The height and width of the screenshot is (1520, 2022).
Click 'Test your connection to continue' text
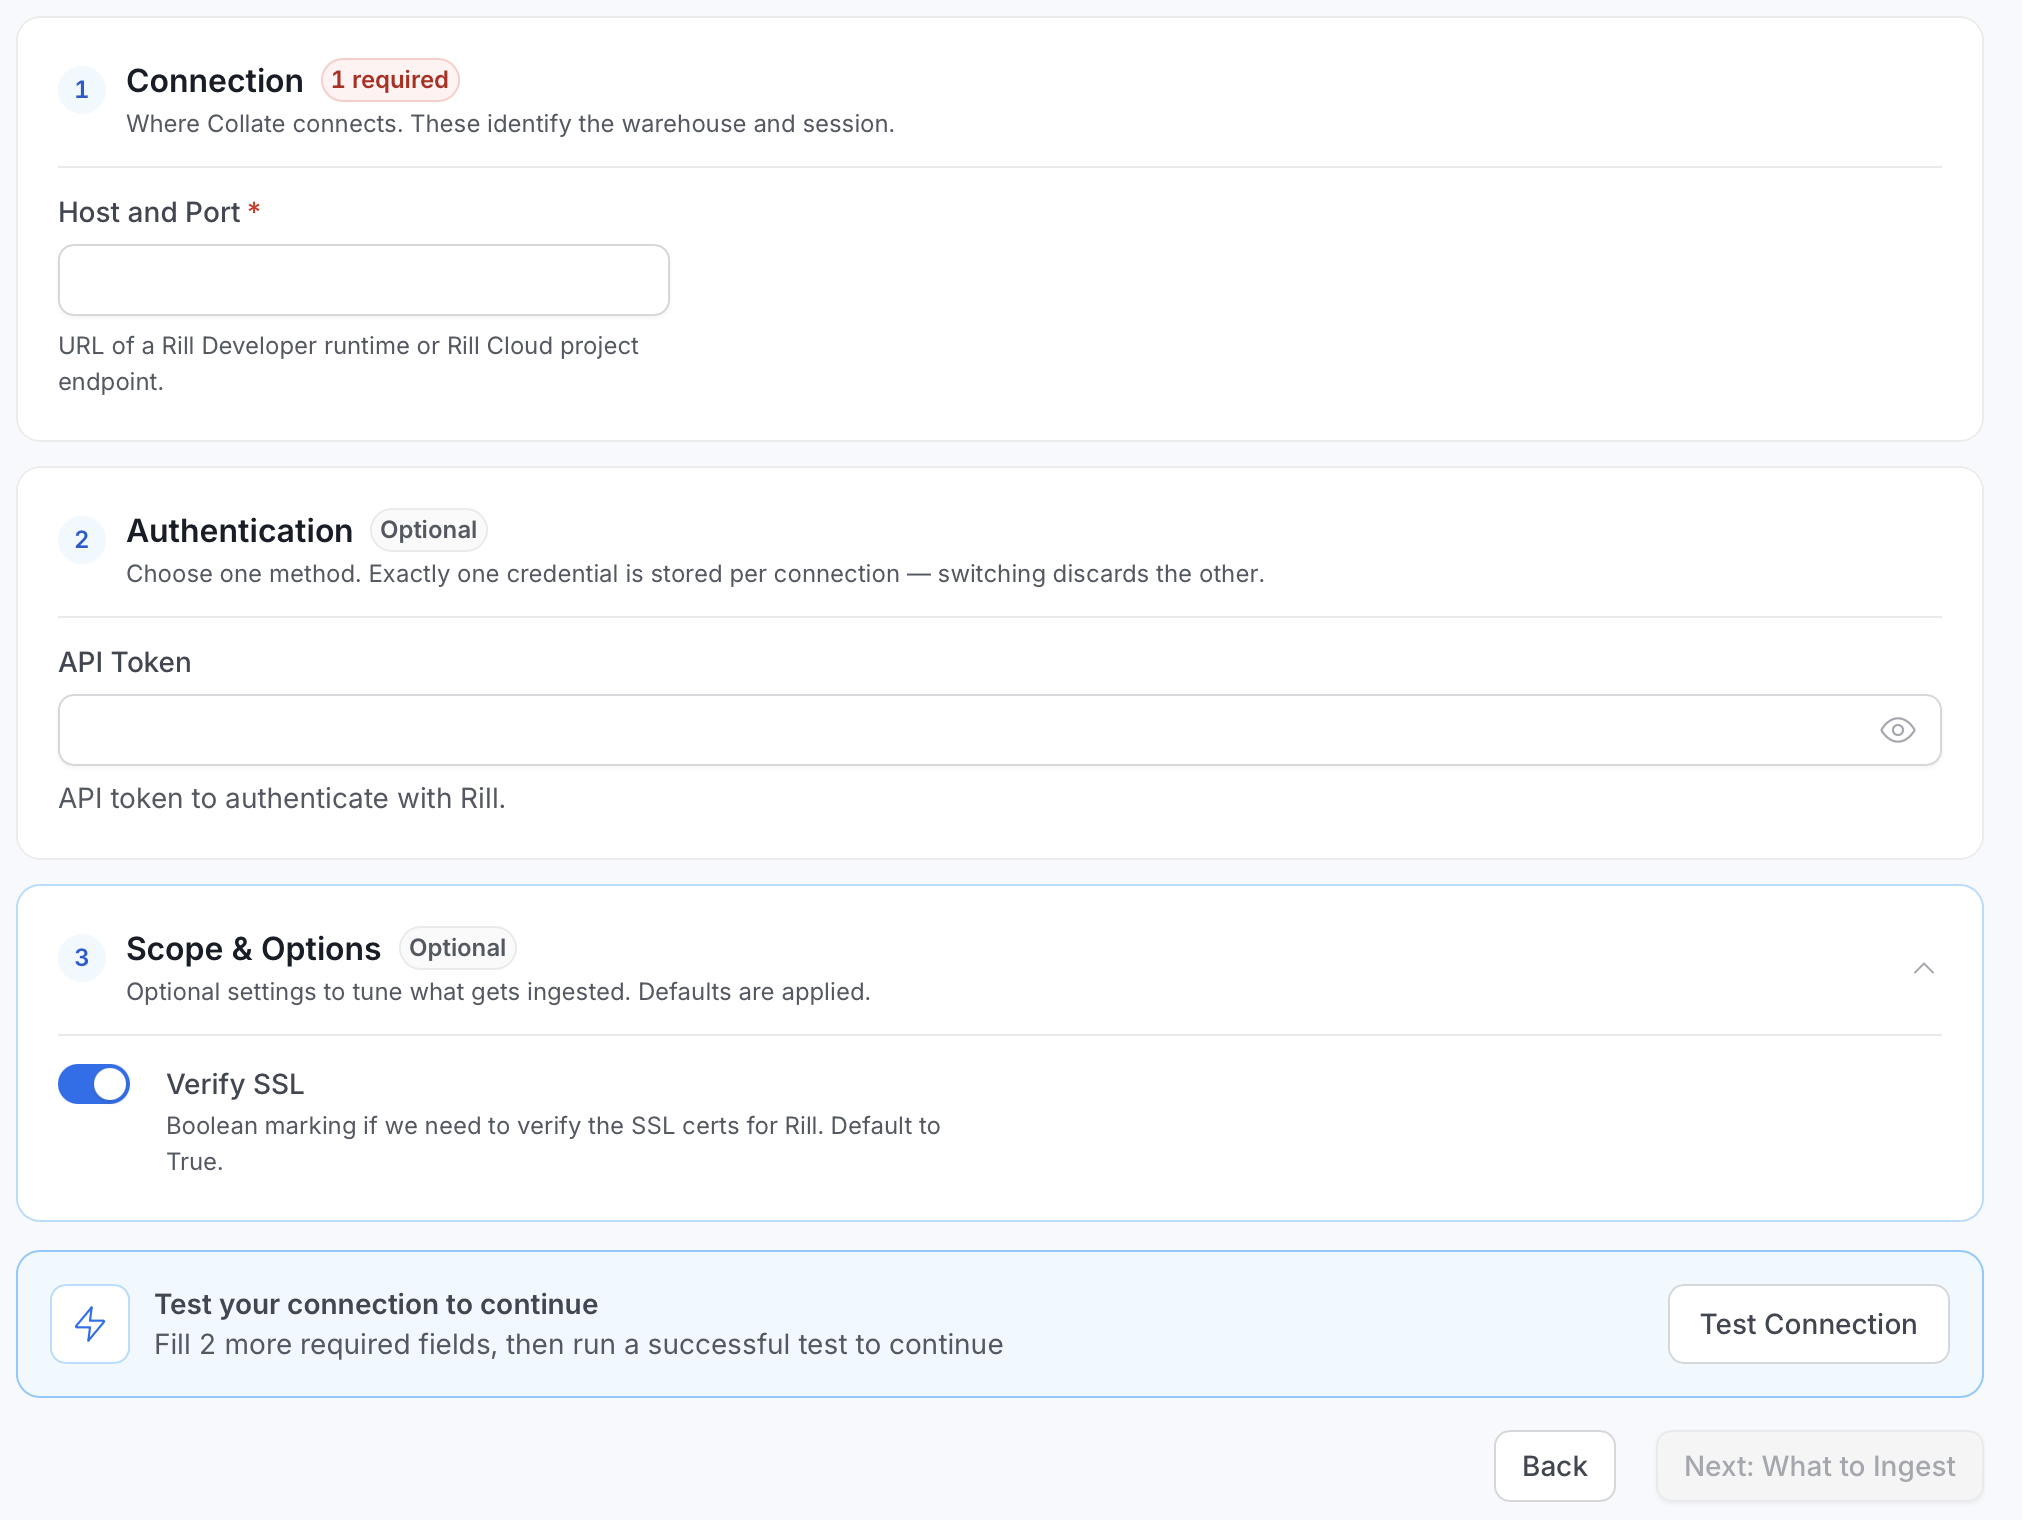pos(376,1304)
